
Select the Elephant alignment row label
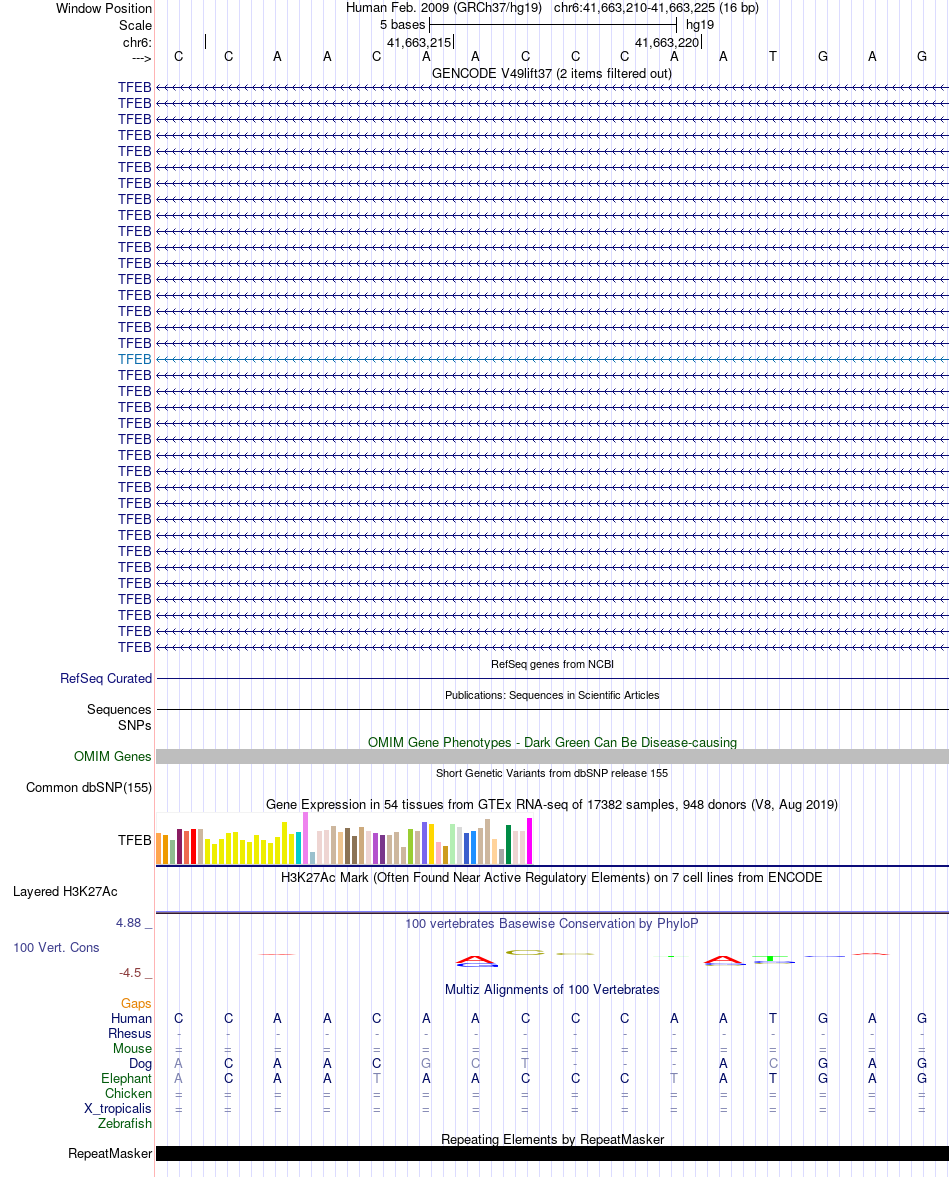[x=126, y=1079]
